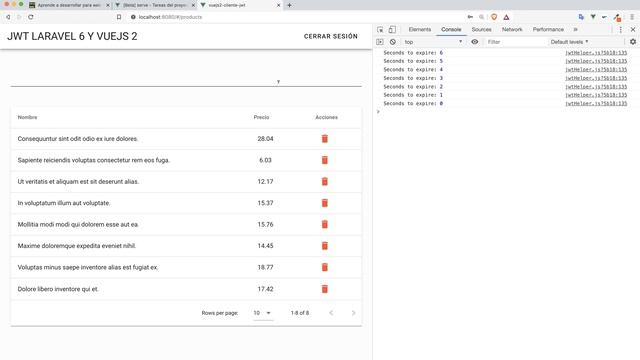Open new browser tab
640x360 pixels.
pyautogui.click(x=289, y=5)
